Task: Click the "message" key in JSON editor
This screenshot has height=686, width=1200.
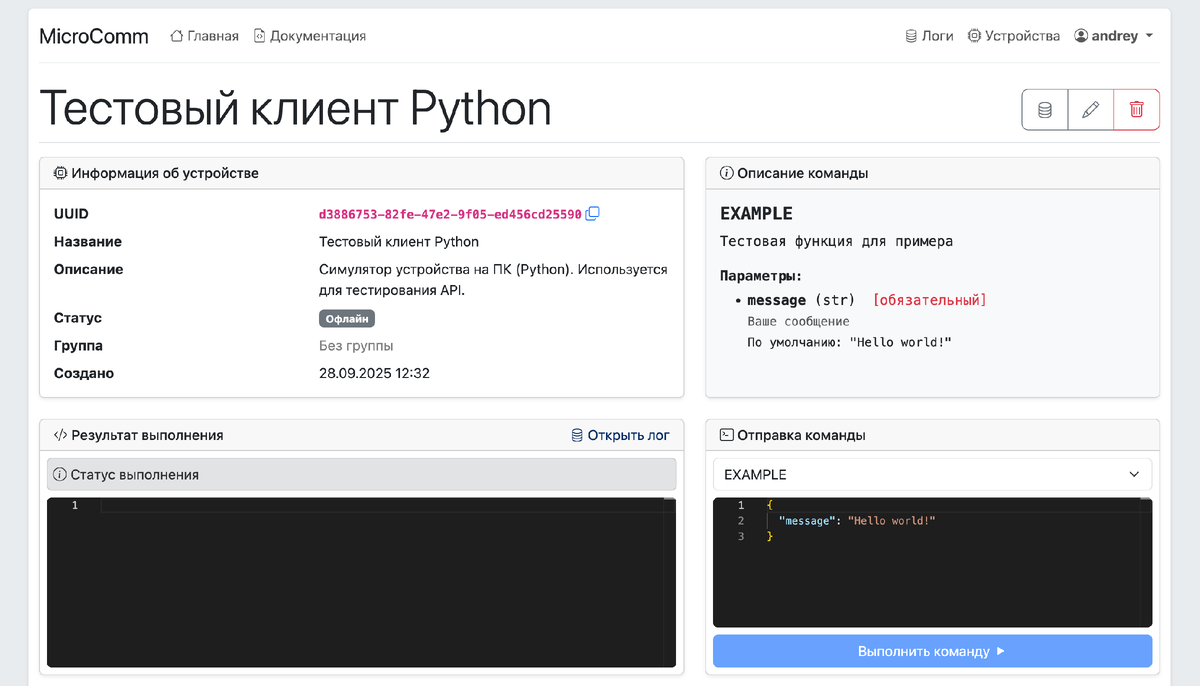Action: (808, 521)
